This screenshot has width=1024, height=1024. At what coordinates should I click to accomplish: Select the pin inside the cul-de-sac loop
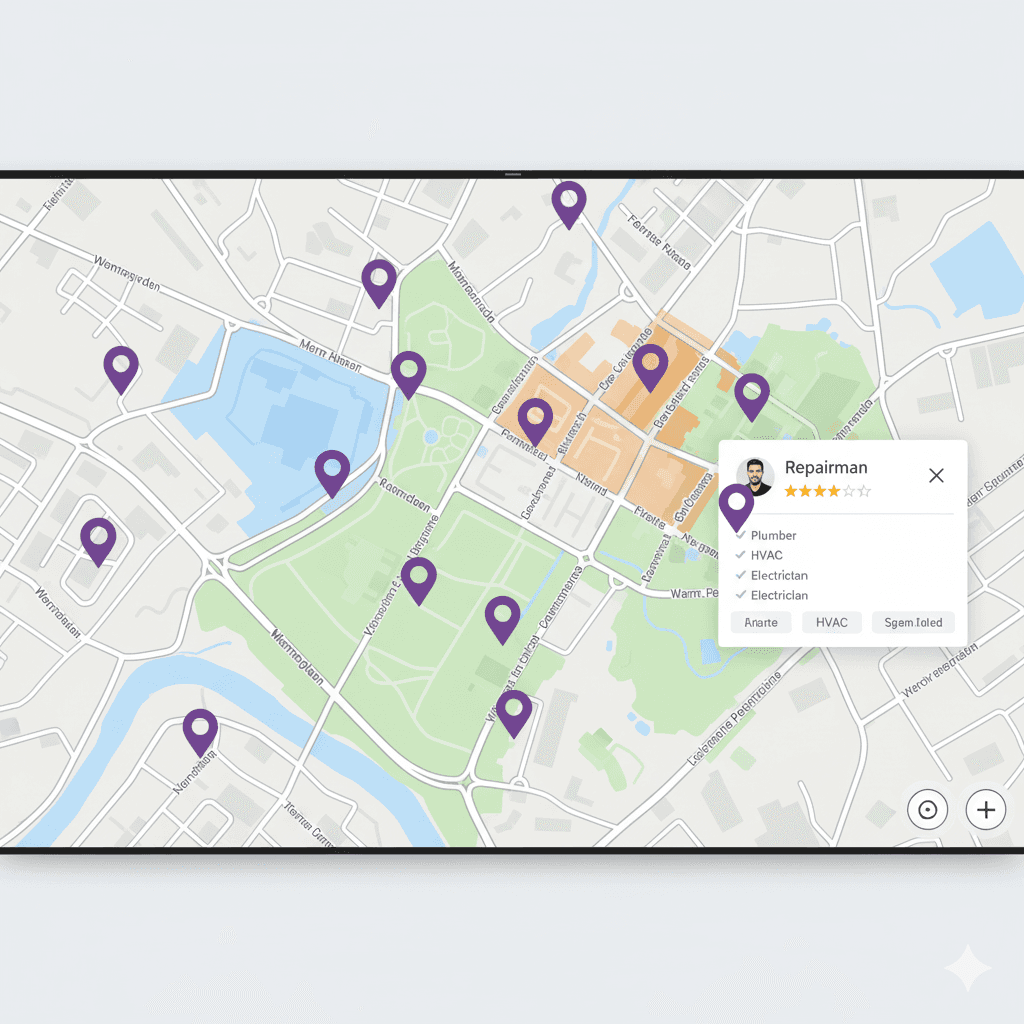(98, 539)
